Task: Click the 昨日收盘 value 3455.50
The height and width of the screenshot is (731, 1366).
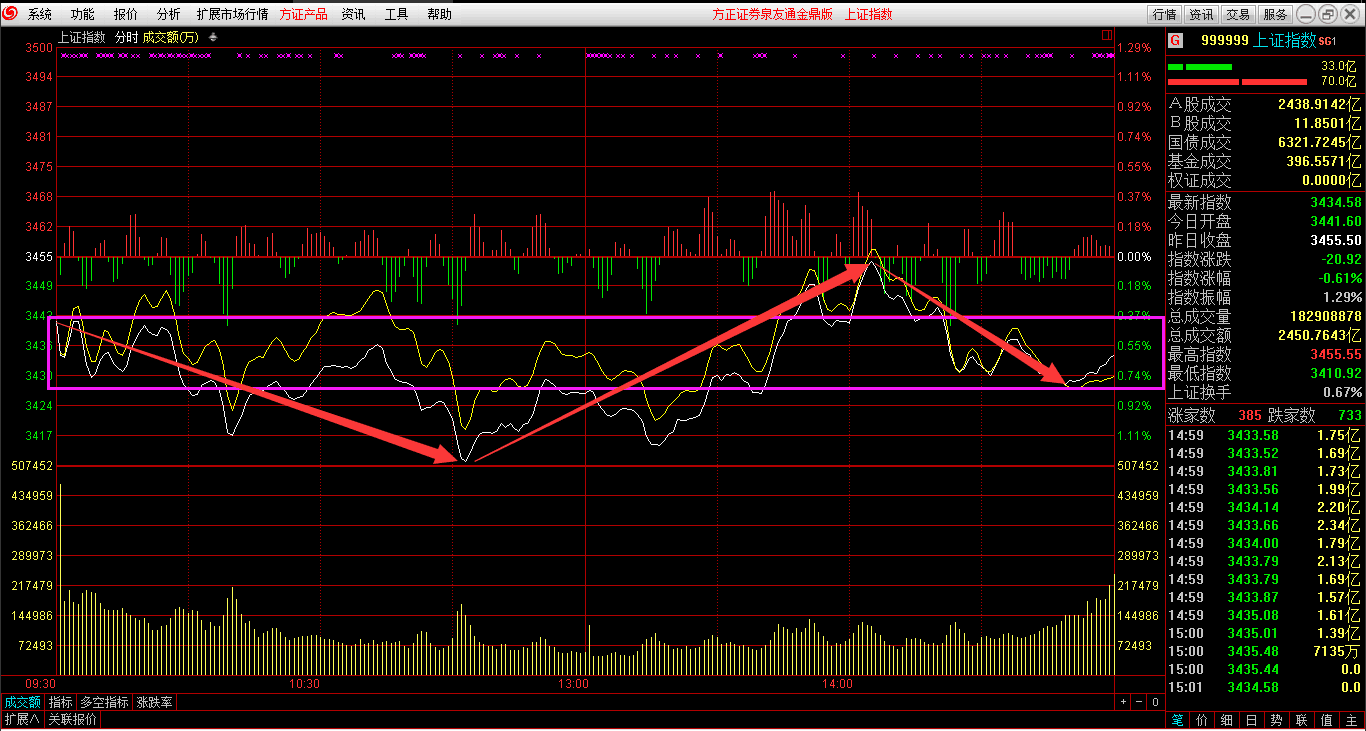Action: click(1336, 240)
